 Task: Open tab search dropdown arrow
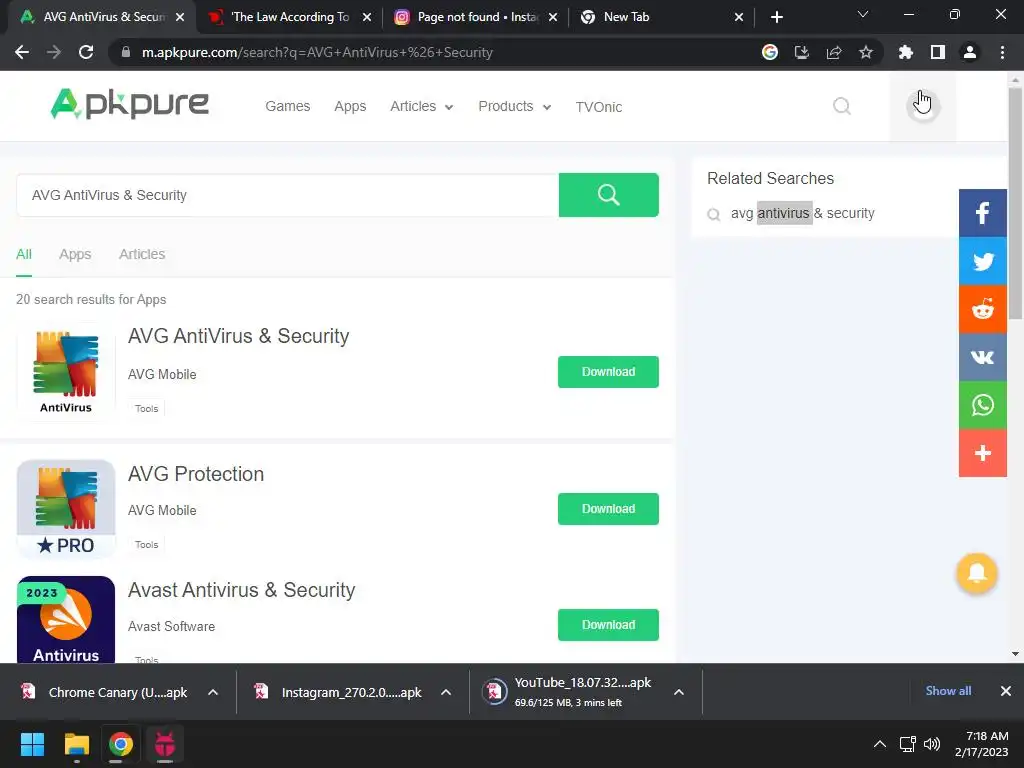(x=863, y=14)
